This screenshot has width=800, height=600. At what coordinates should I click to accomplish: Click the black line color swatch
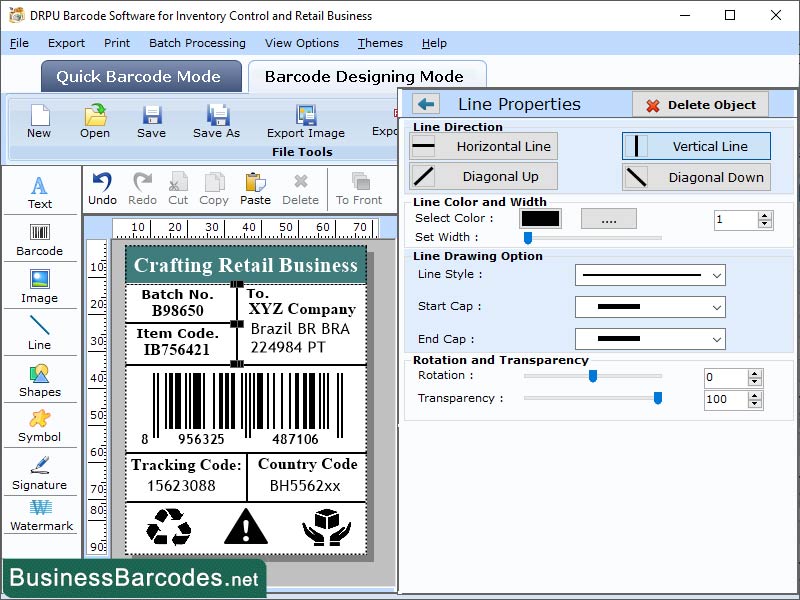coord(541,219)
